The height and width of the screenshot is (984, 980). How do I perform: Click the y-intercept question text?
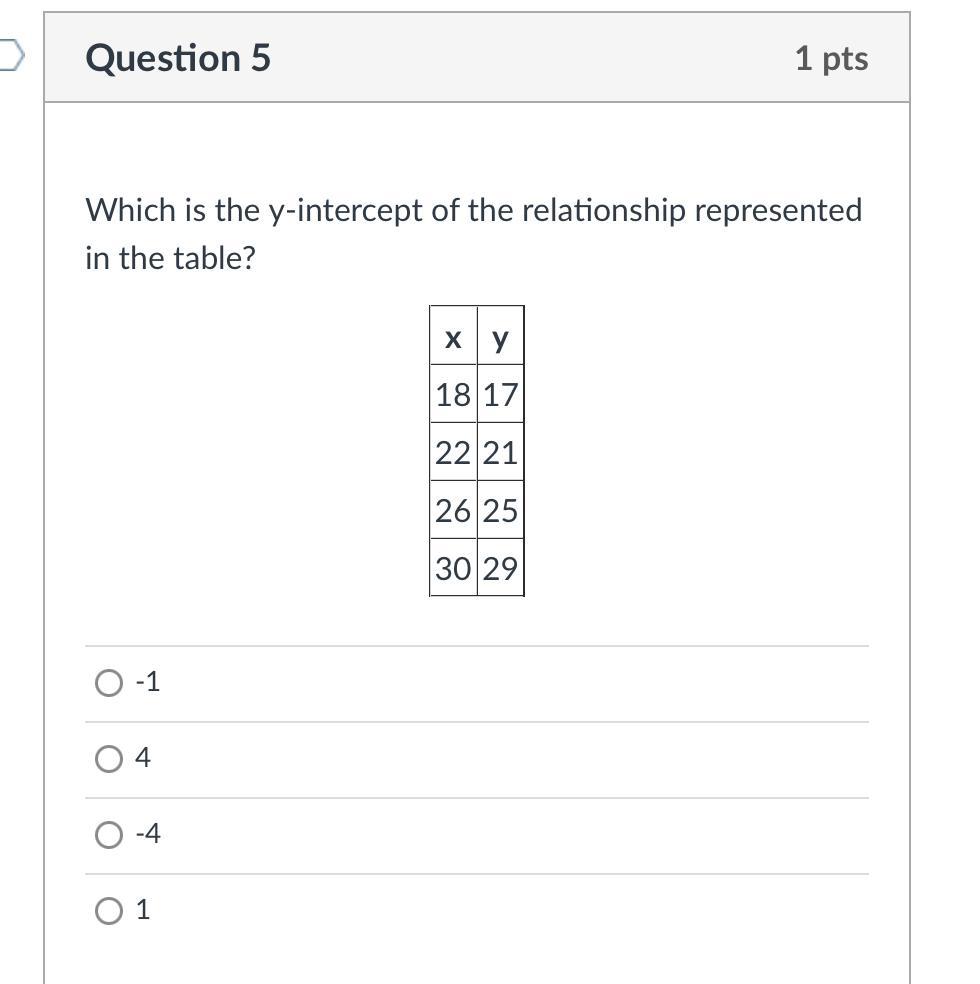[473, 234]
